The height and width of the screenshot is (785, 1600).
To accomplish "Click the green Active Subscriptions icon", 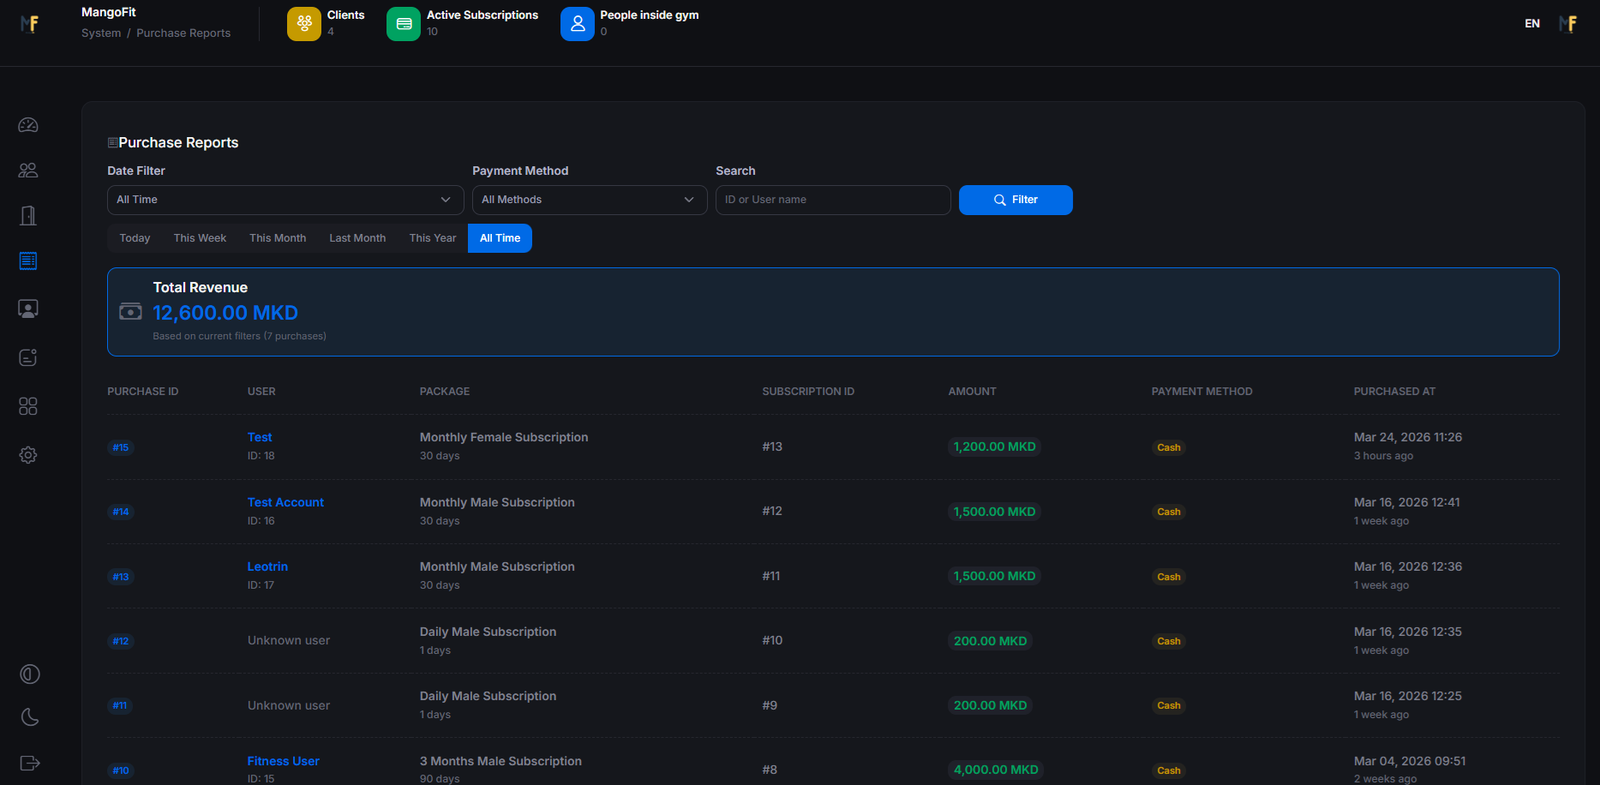I will [x=403, y=24].
